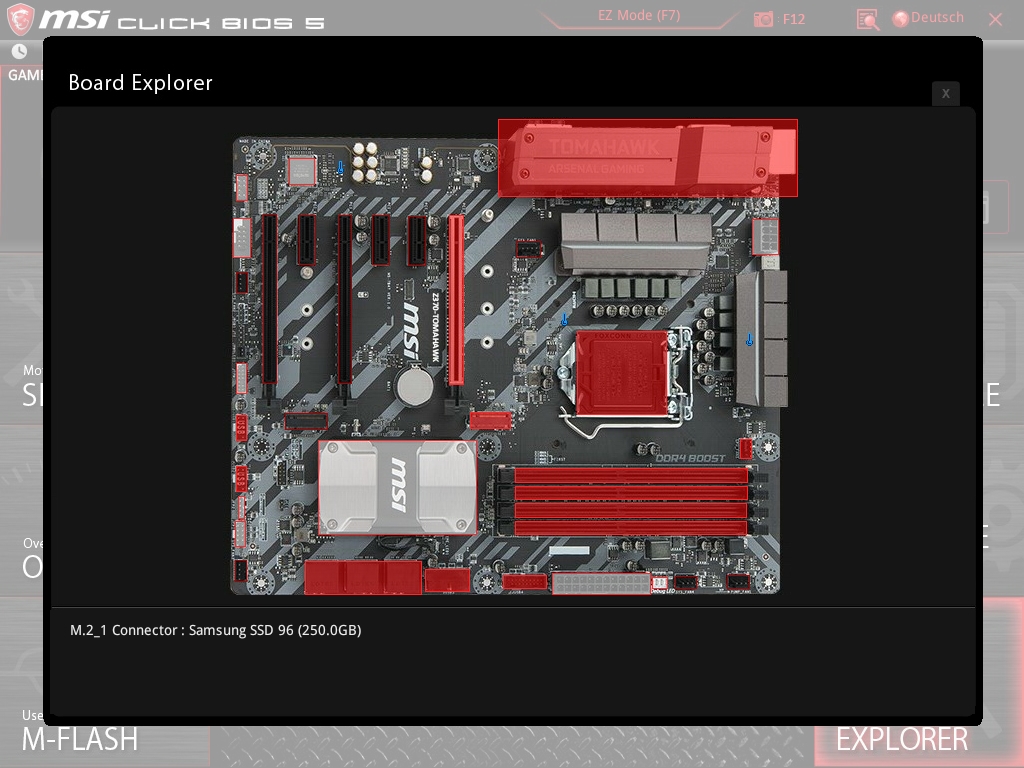Viewport: 1024px width, 768px height.
Task: Select the fan header at board's bottom-left corner
Action: coord(240,570)
